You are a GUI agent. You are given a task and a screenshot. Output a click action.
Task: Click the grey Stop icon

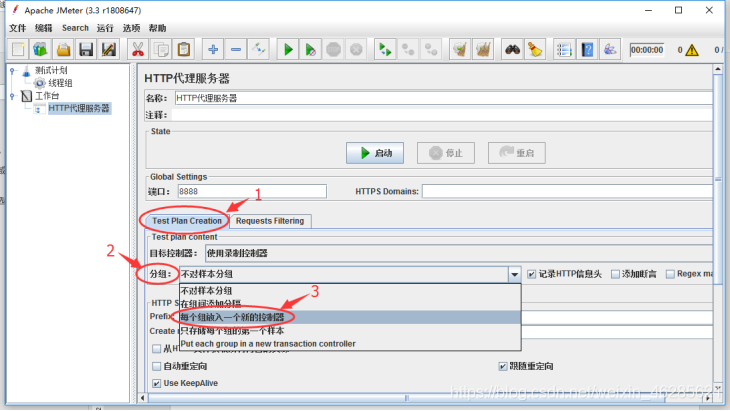333,49
